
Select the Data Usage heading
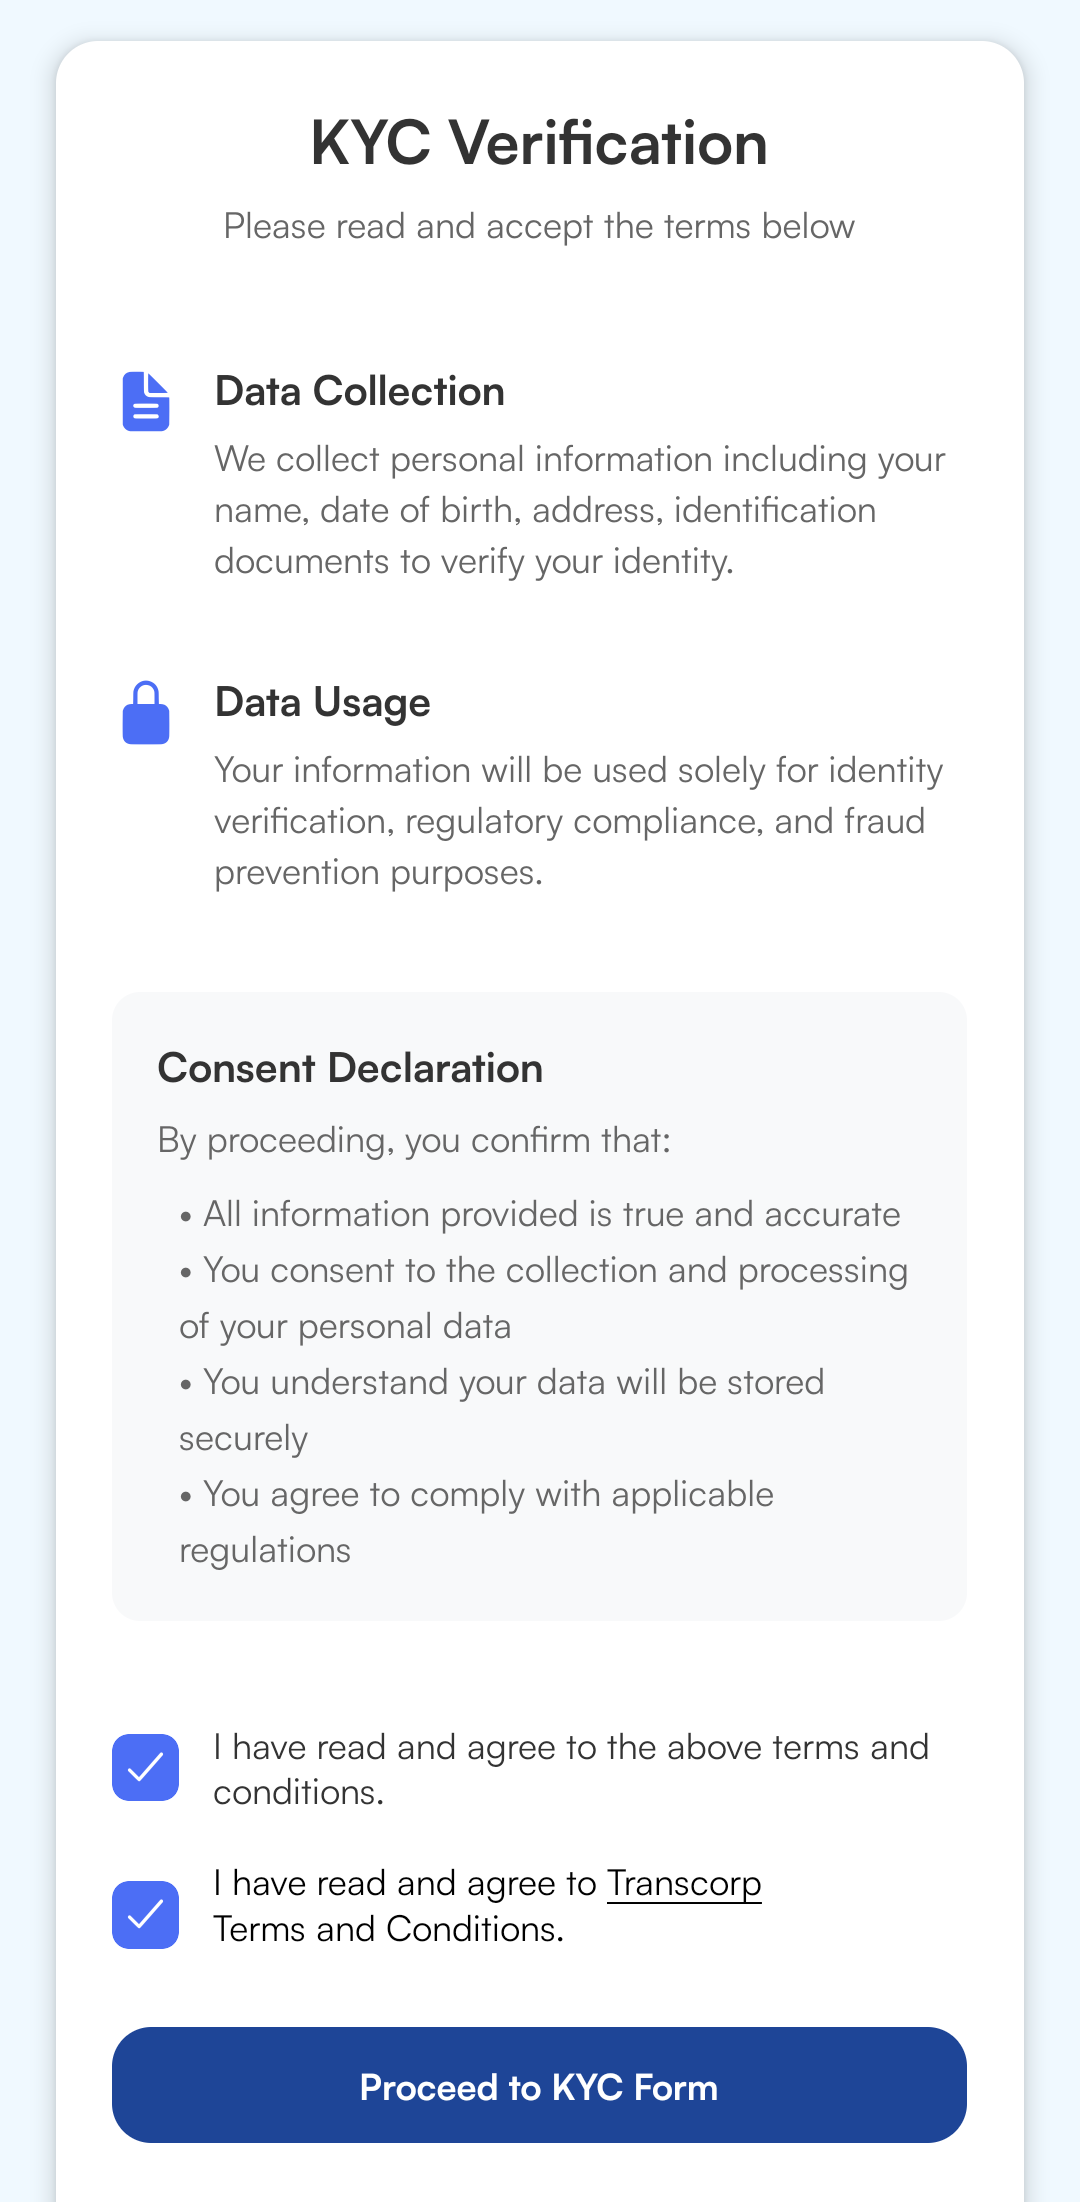tap(323, 703)
